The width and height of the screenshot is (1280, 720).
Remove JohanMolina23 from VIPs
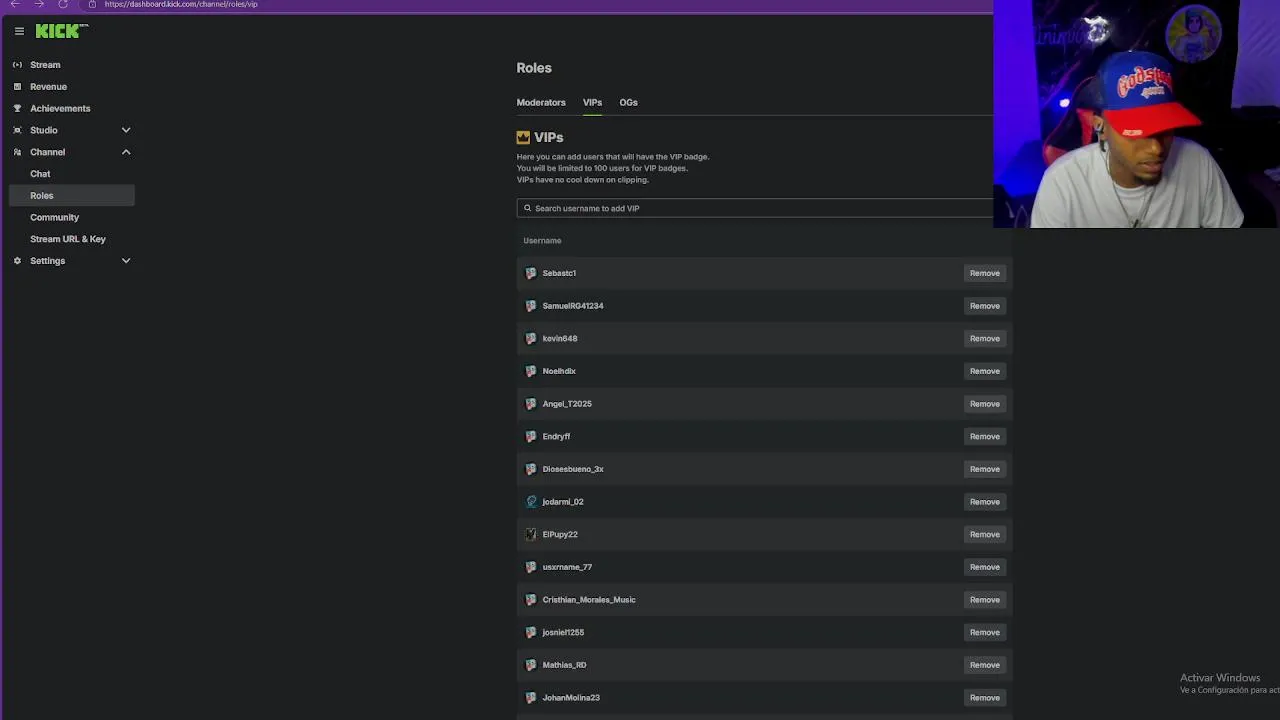click(984, 698)
